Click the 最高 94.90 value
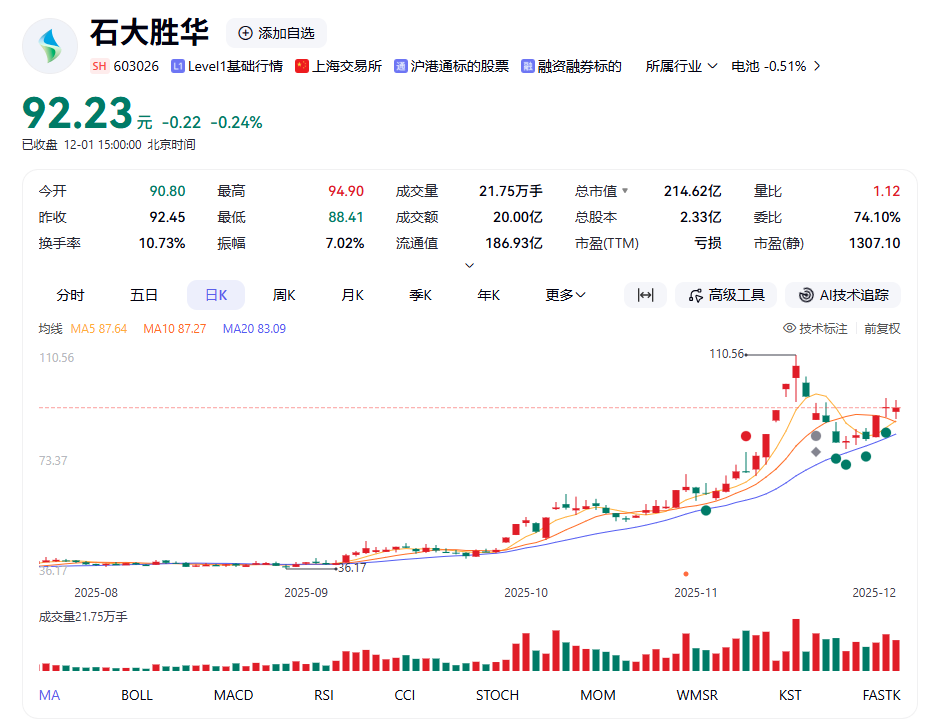 pyautogui.click(x=346, y=191)
